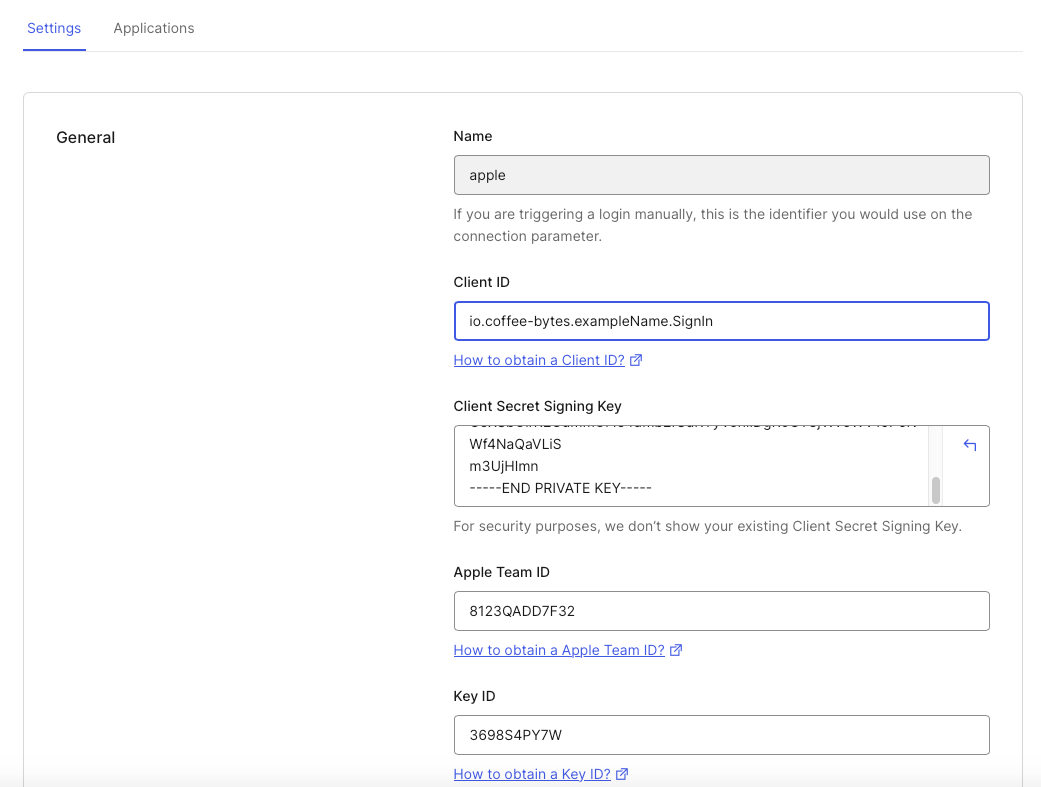The width and height of the screenshot is (1041, 787).
Task: Click the Key ID input field
Action: click(721, 735)
